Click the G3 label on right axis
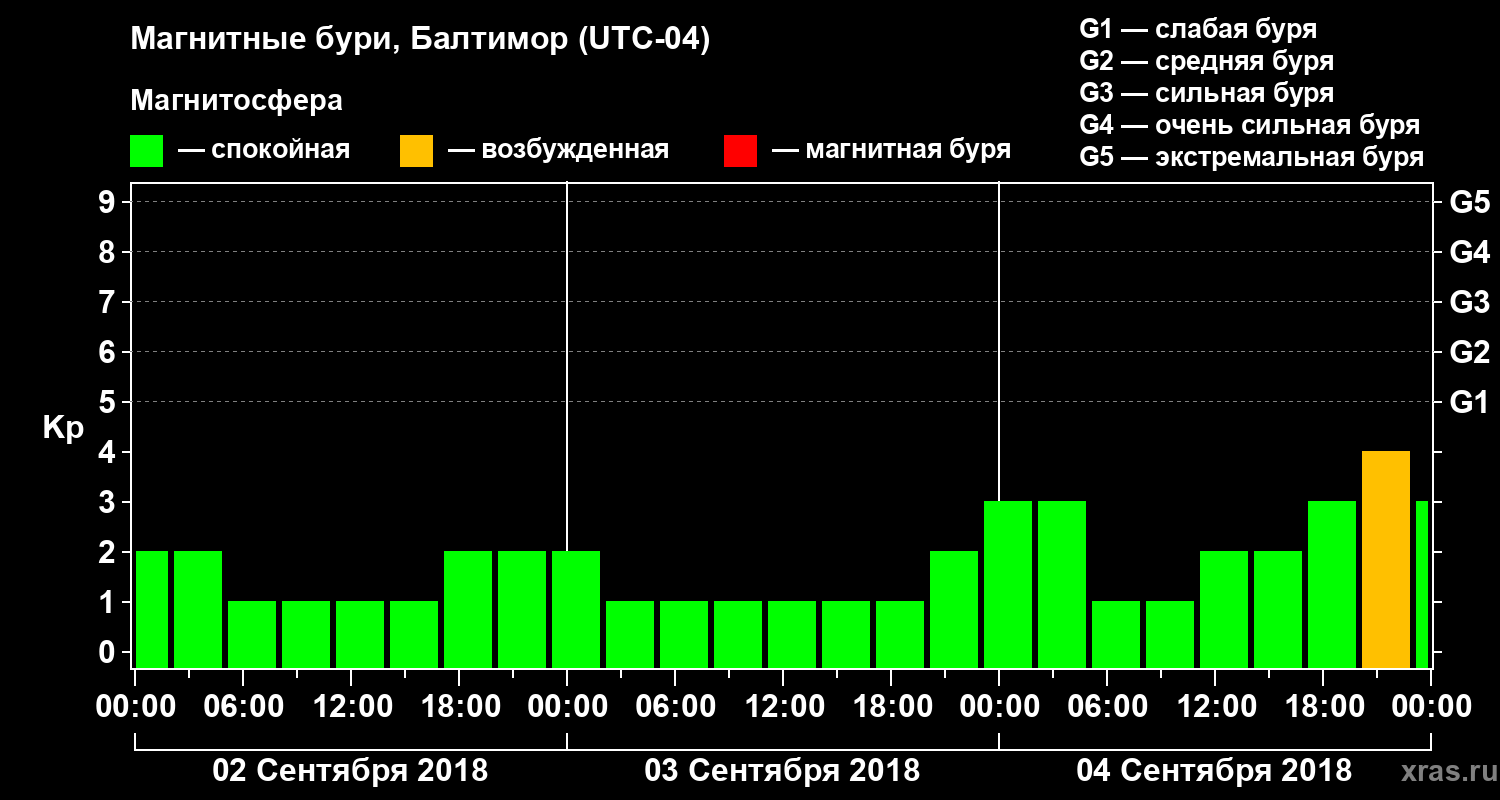This screenshot has height=800, width=1500. point(1470,302)
